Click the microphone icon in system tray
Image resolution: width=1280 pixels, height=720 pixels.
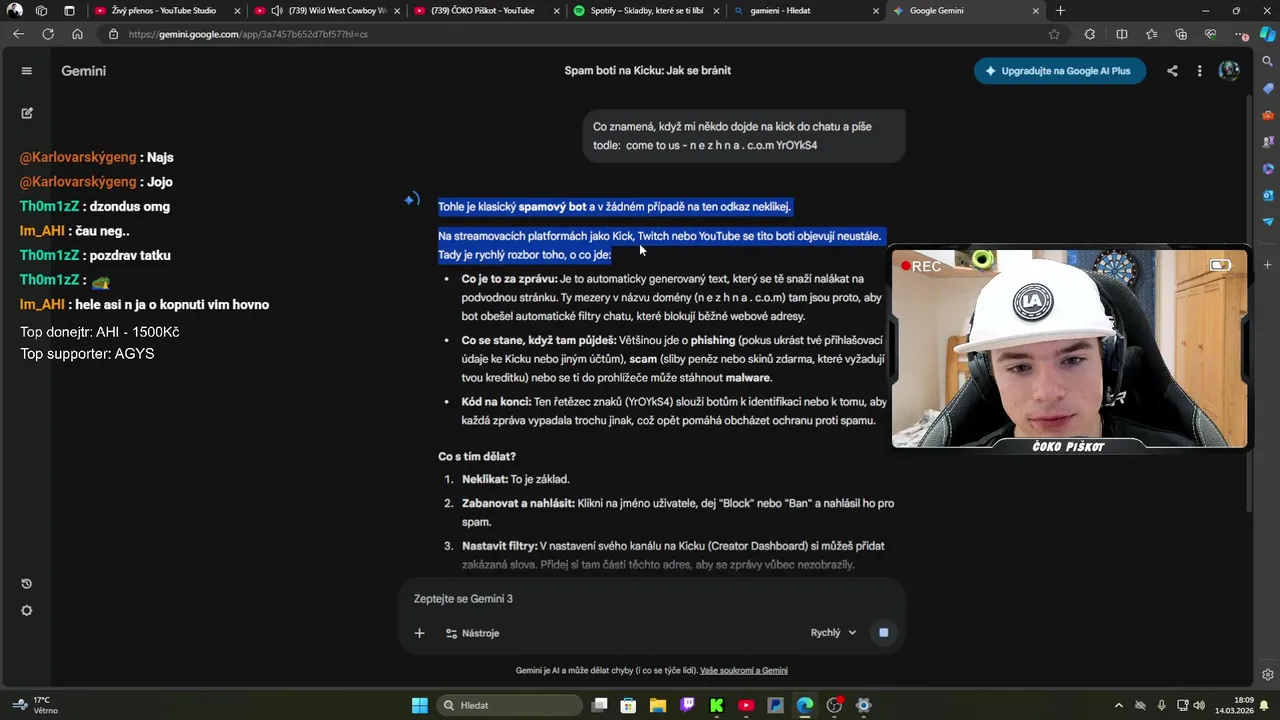[1161, 705]
